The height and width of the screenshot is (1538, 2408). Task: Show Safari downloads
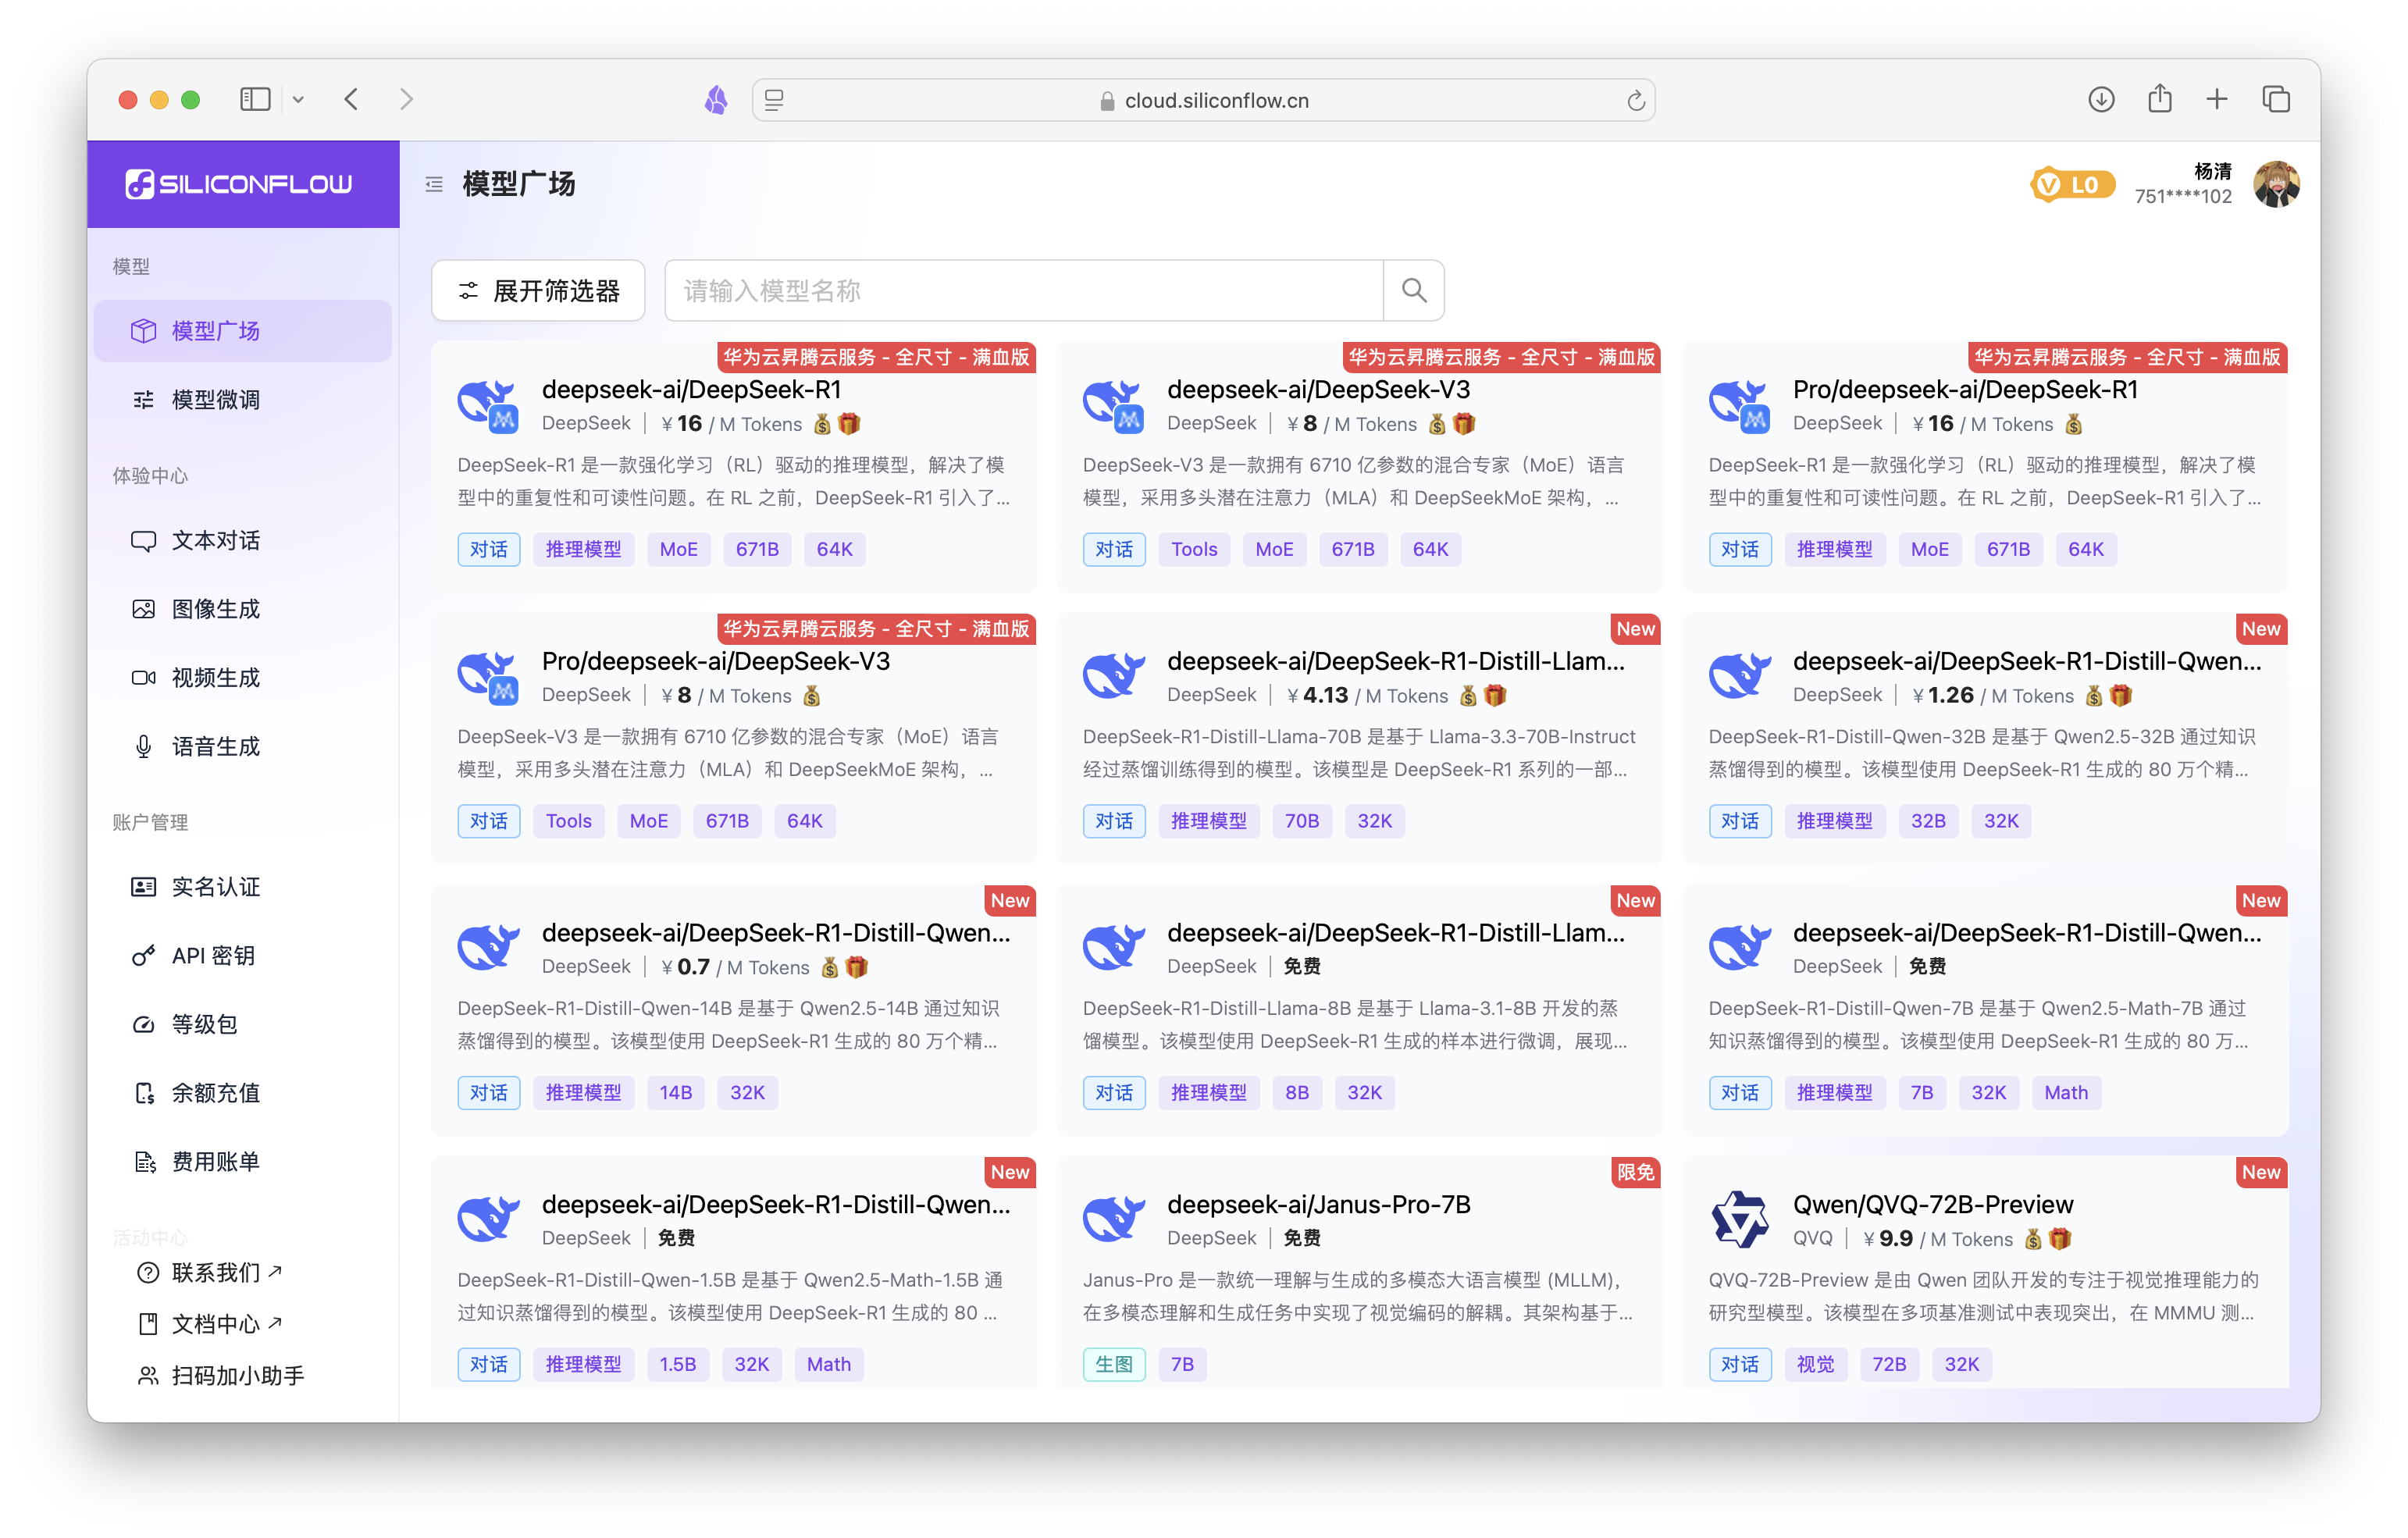coord(2101,99)
